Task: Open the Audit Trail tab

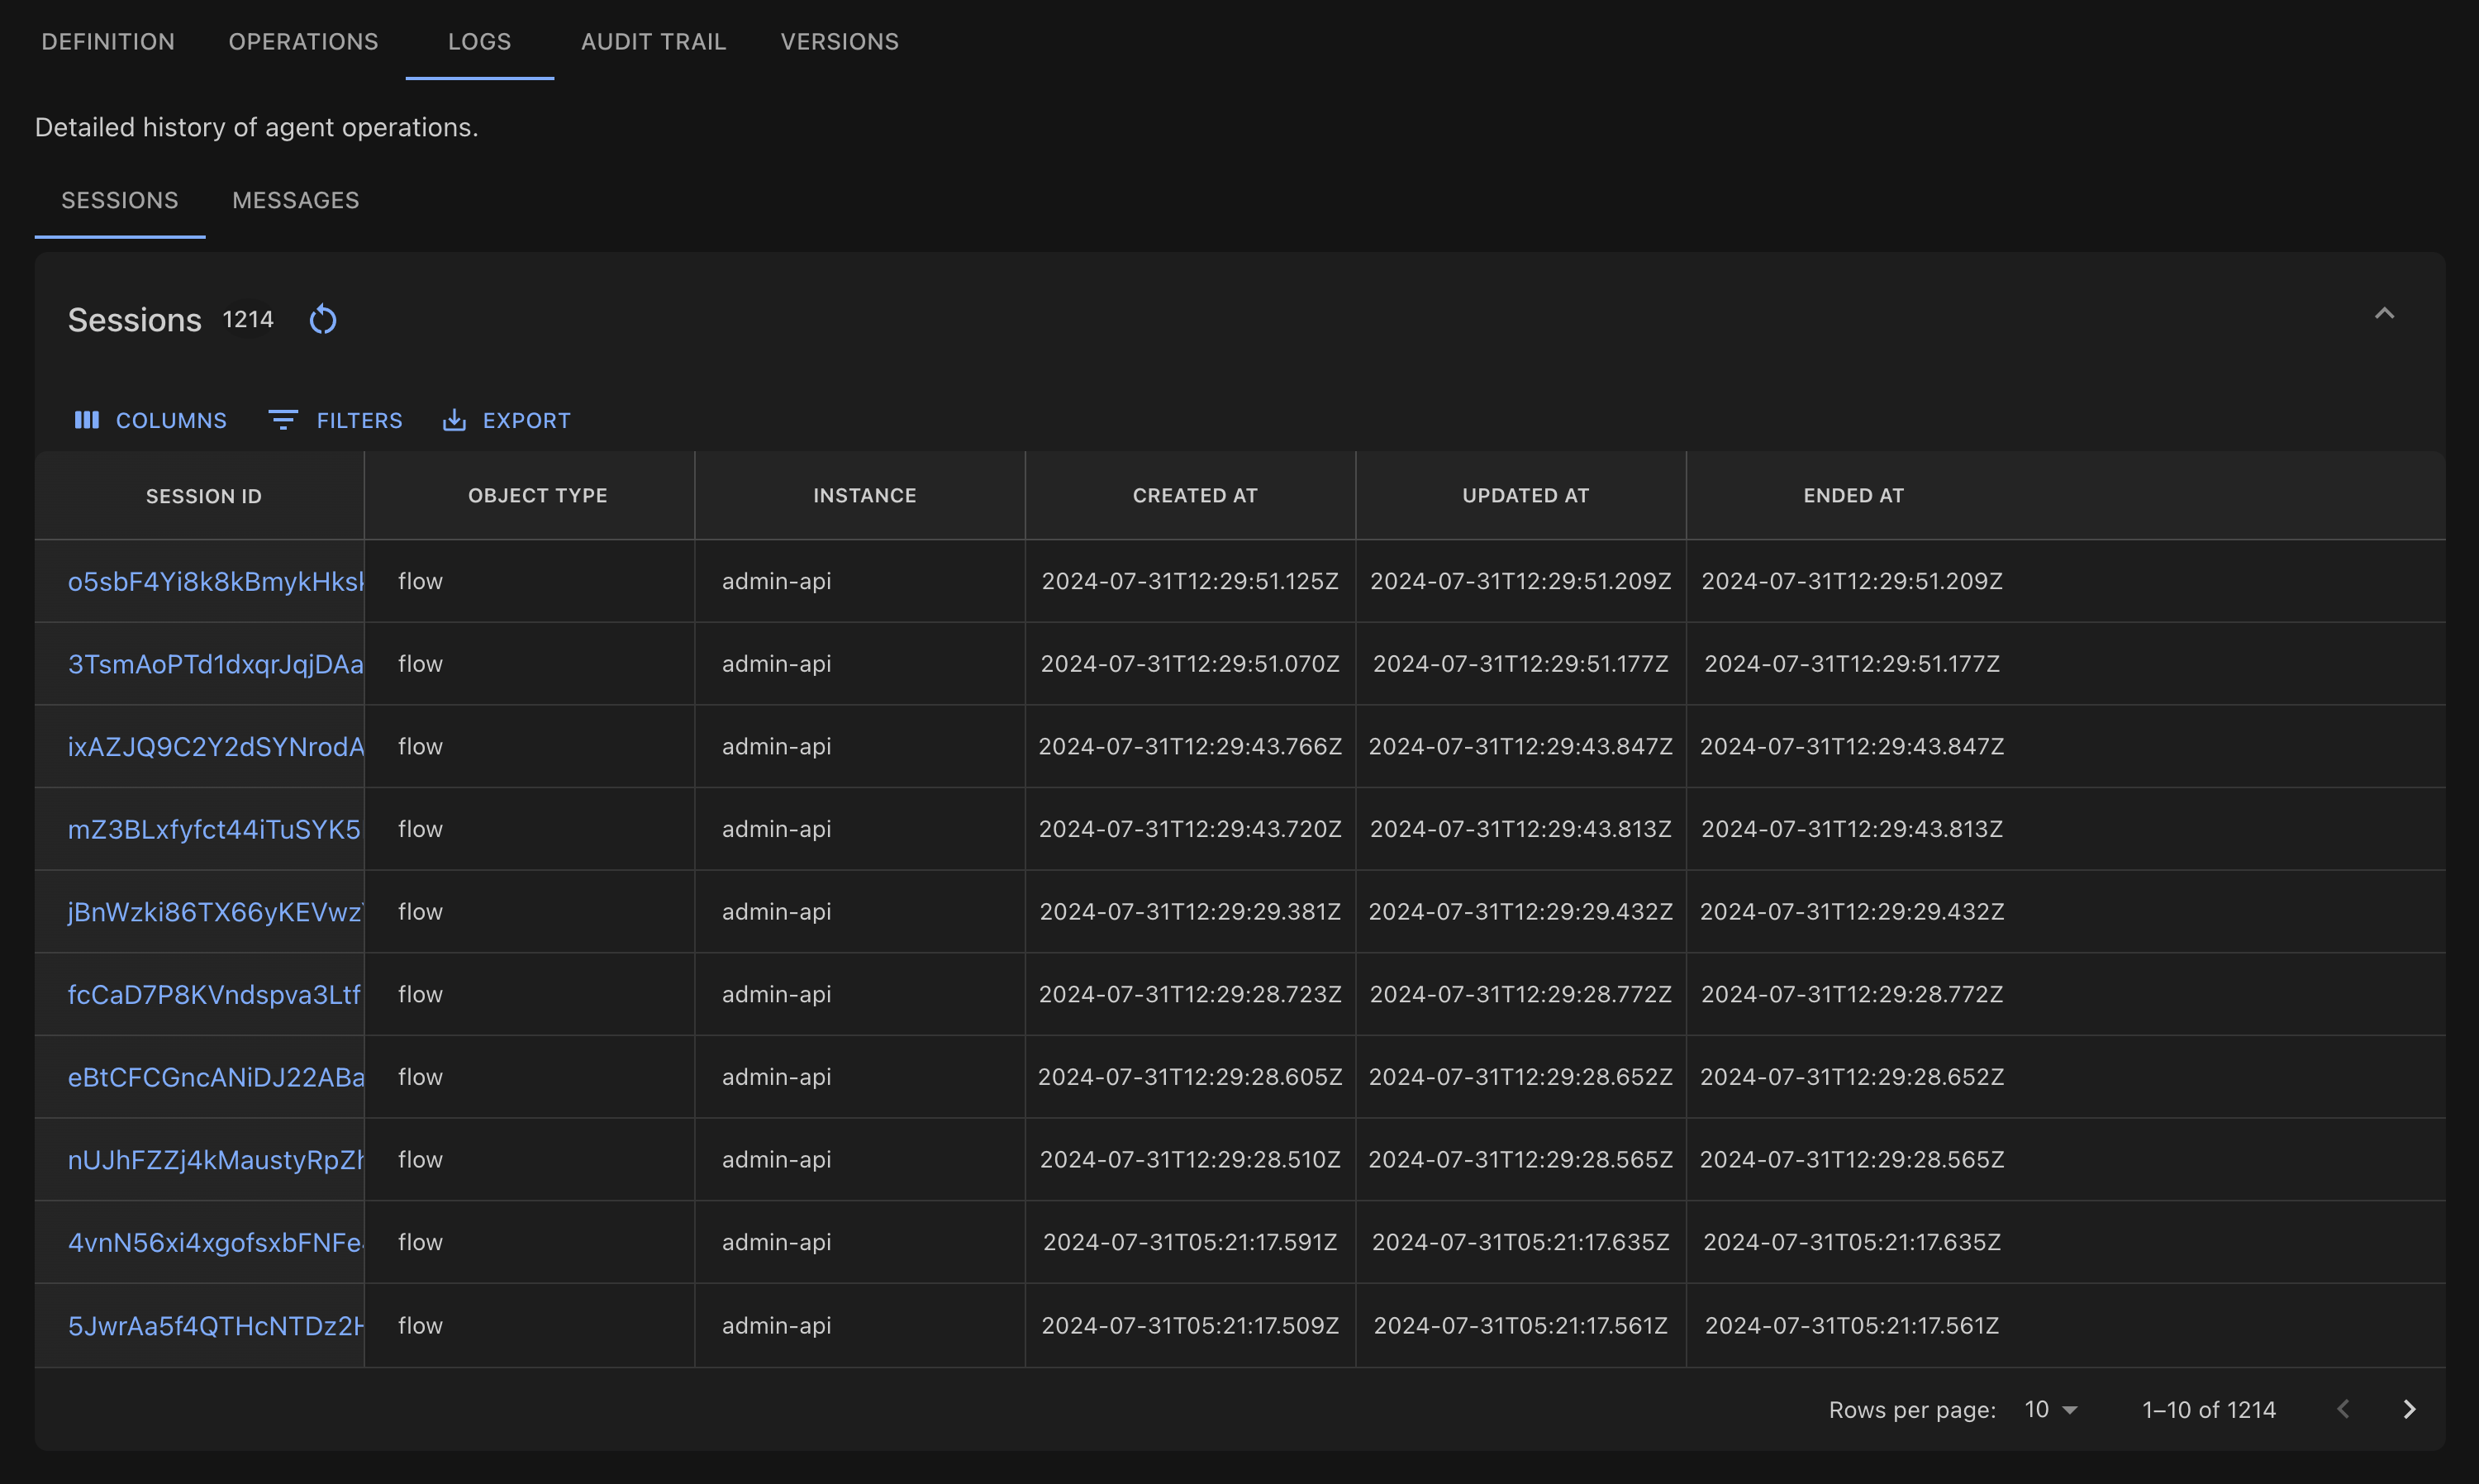Action: [653, 42]
